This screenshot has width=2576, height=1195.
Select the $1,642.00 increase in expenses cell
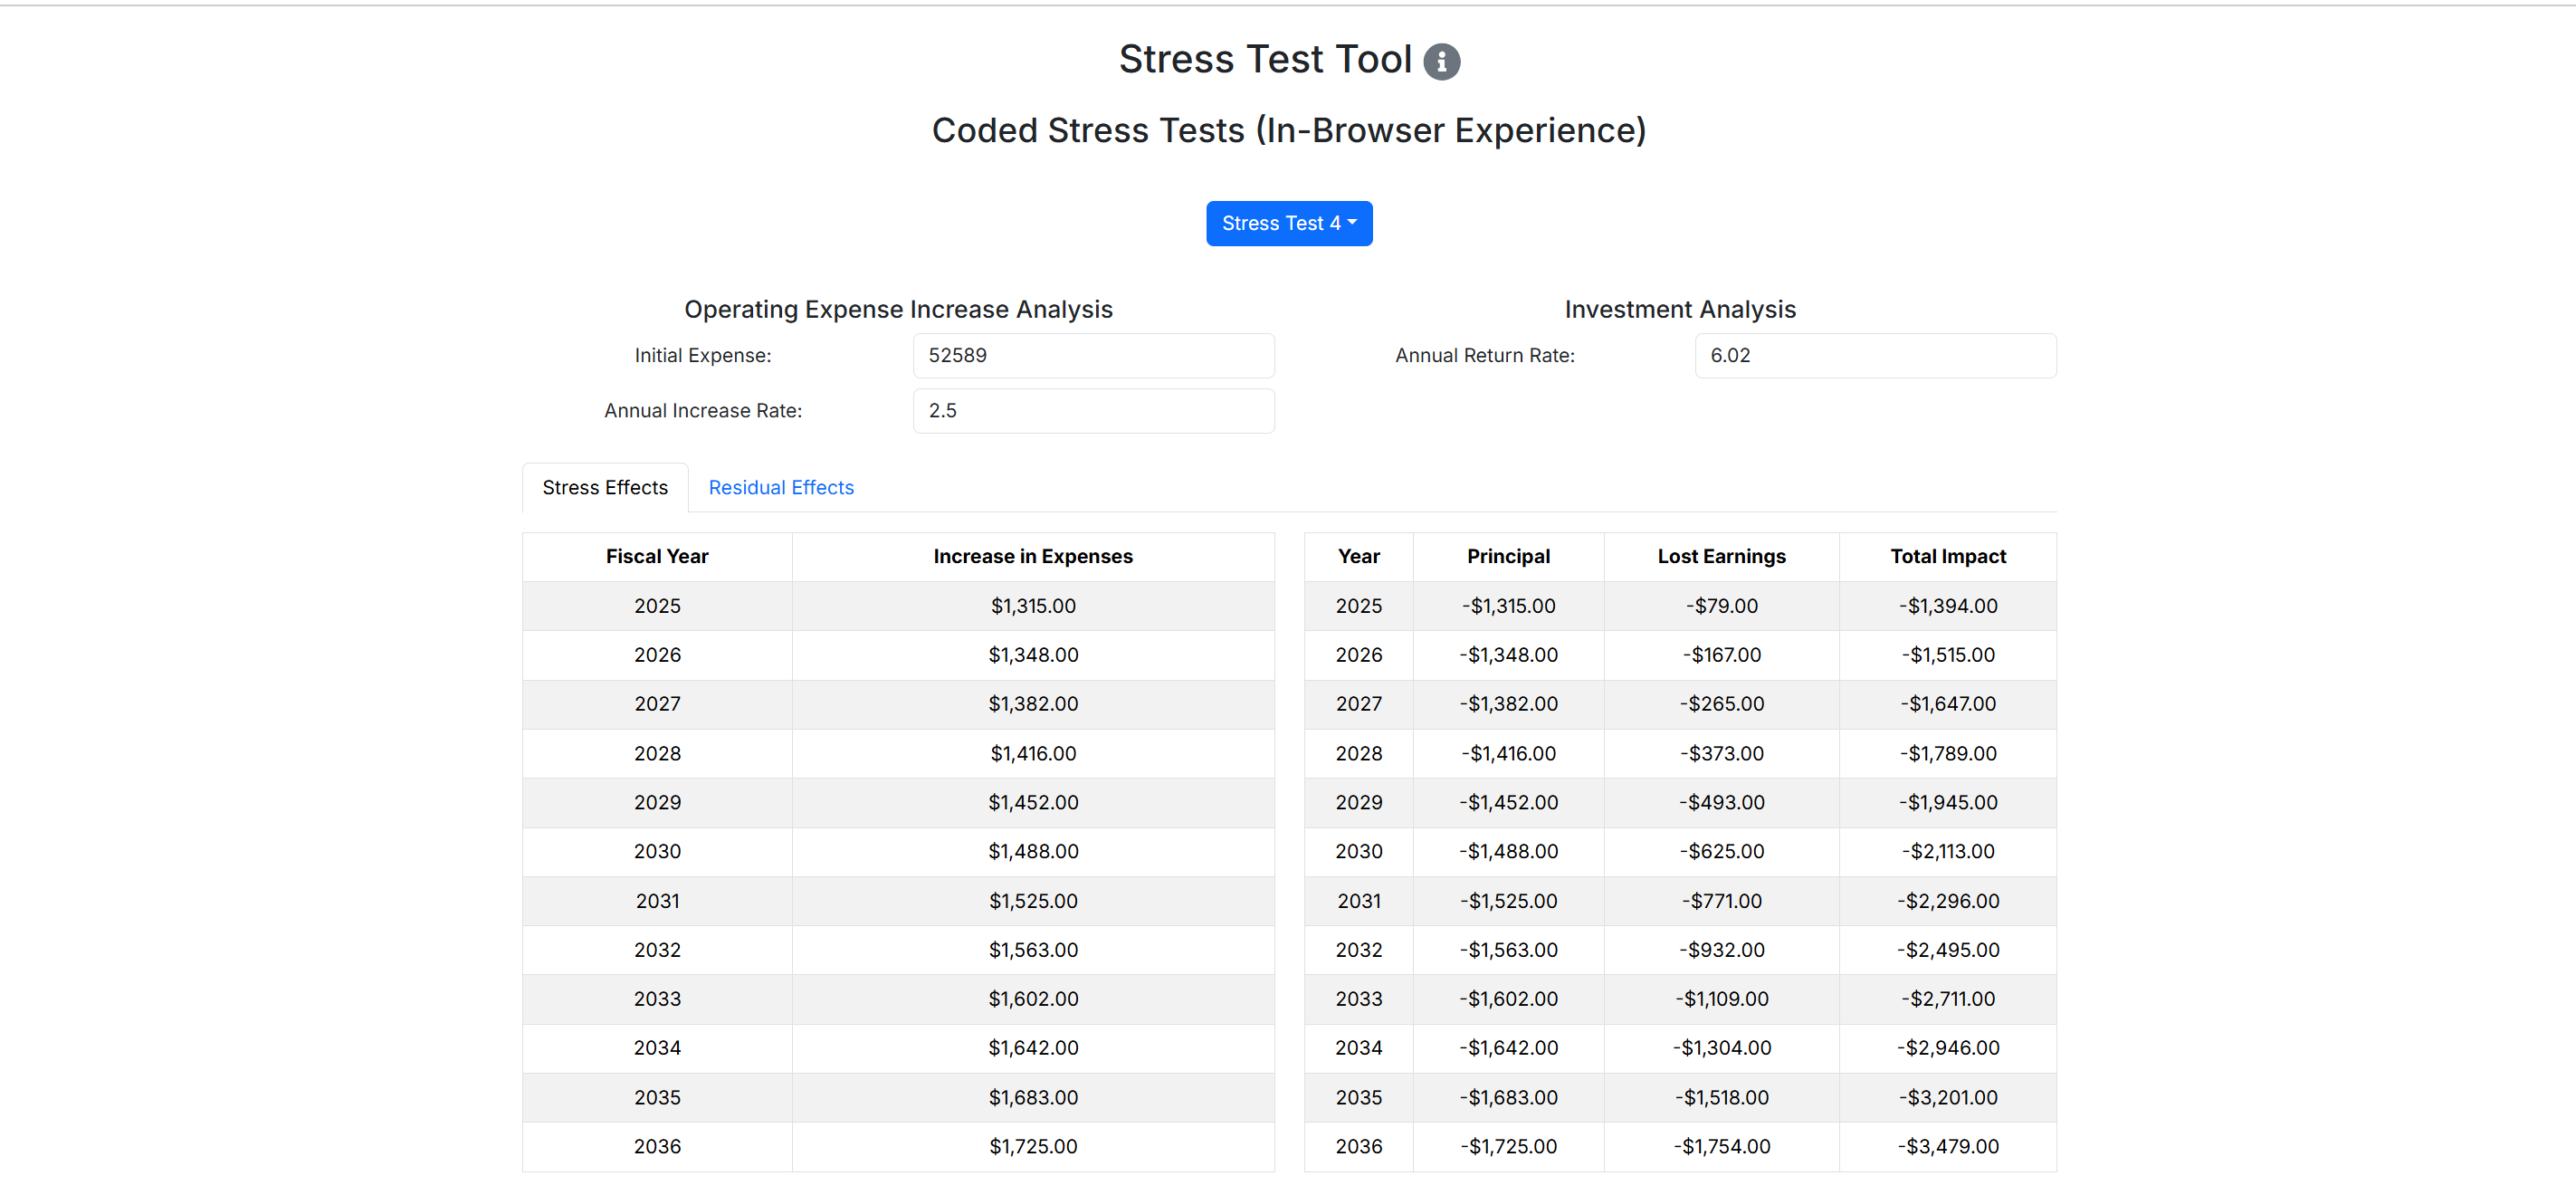coord(1033,1048)
